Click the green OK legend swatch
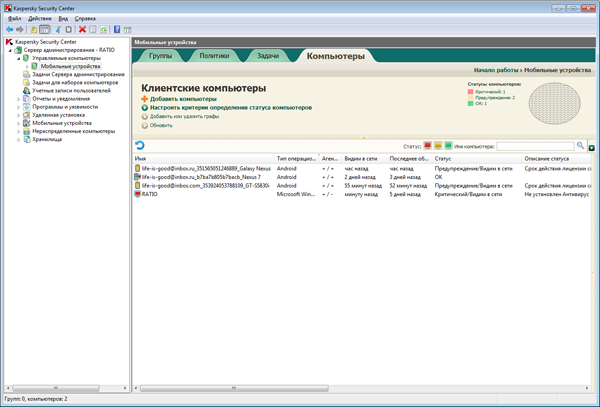 [470, 103]
